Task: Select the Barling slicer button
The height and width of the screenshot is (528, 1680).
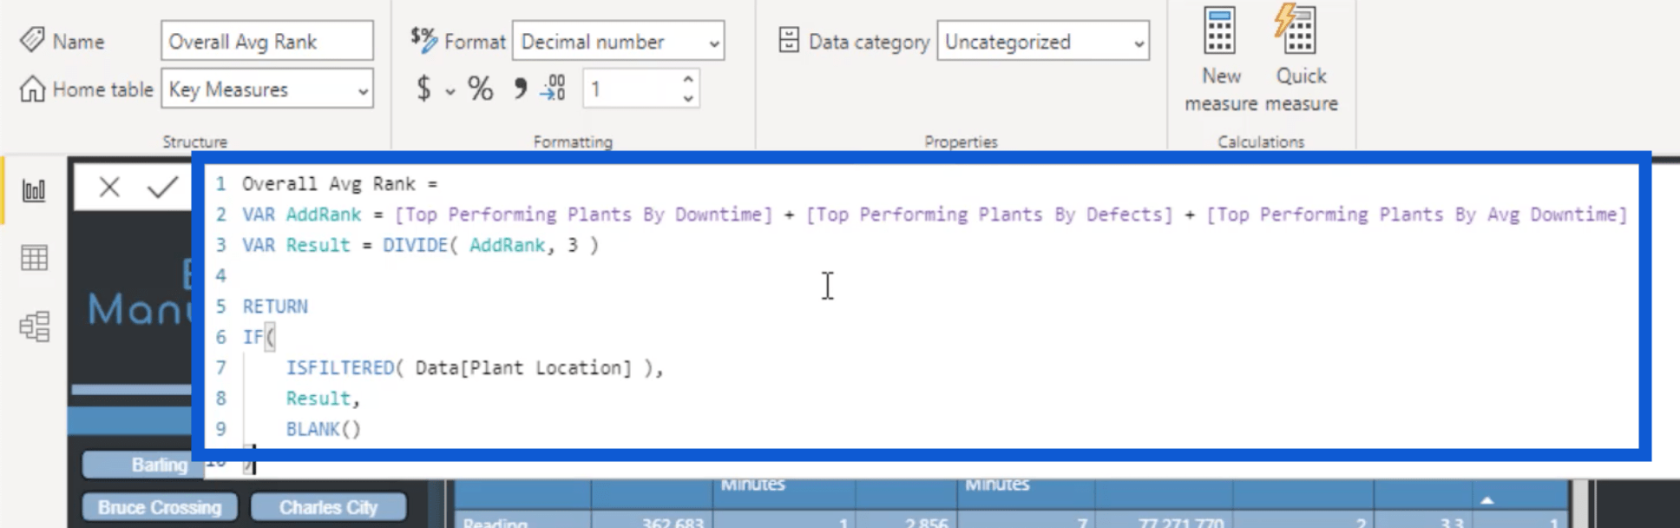Action: pyautogui.click(x=137, y=465)
